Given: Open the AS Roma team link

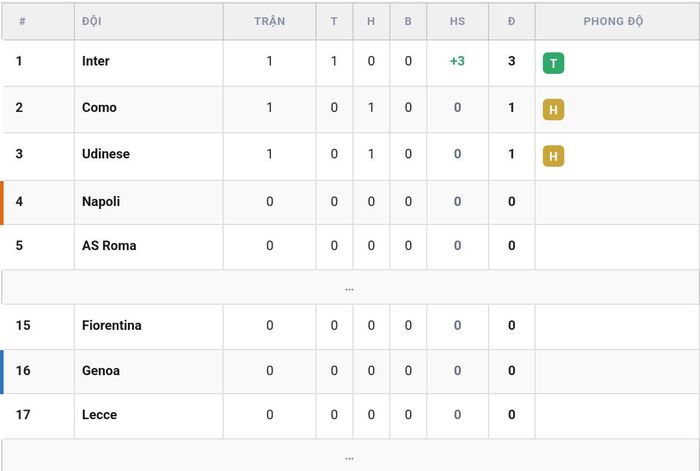Looking at the screenshot, I should click(109, 246).
